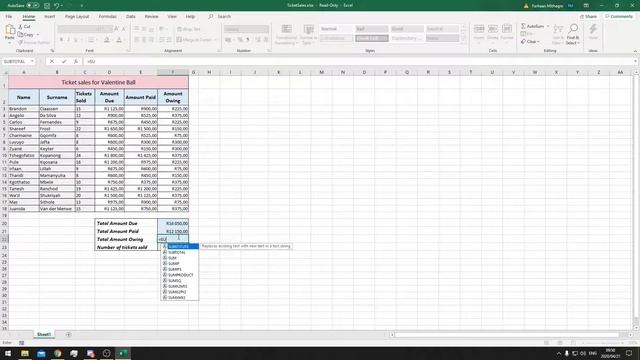Expand the Copy dropdown arrow
This screenshot has height=360, width=640.
pos(38,35)
